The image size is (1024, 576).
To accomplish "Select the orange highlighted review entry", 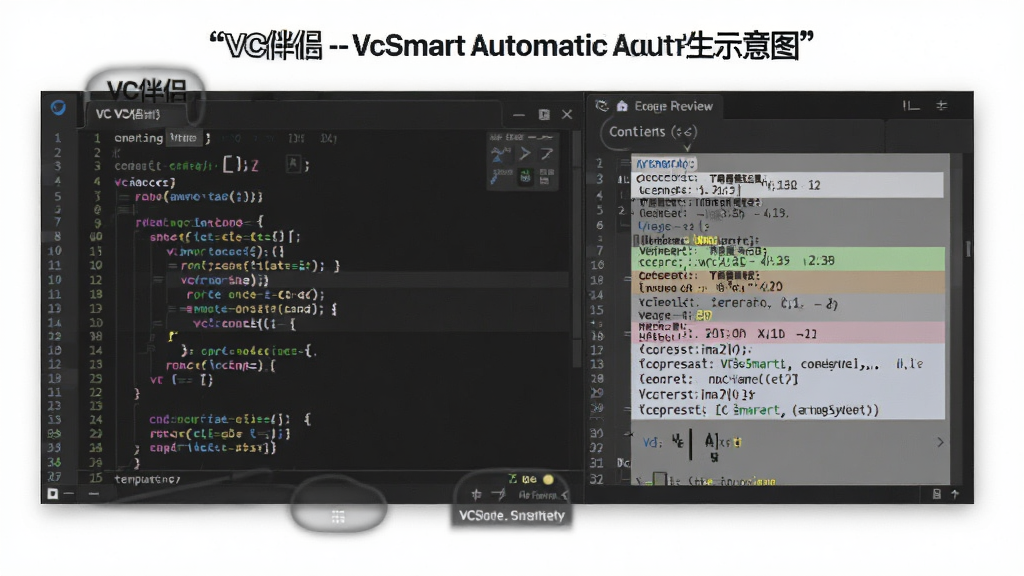I will point(788,281).
